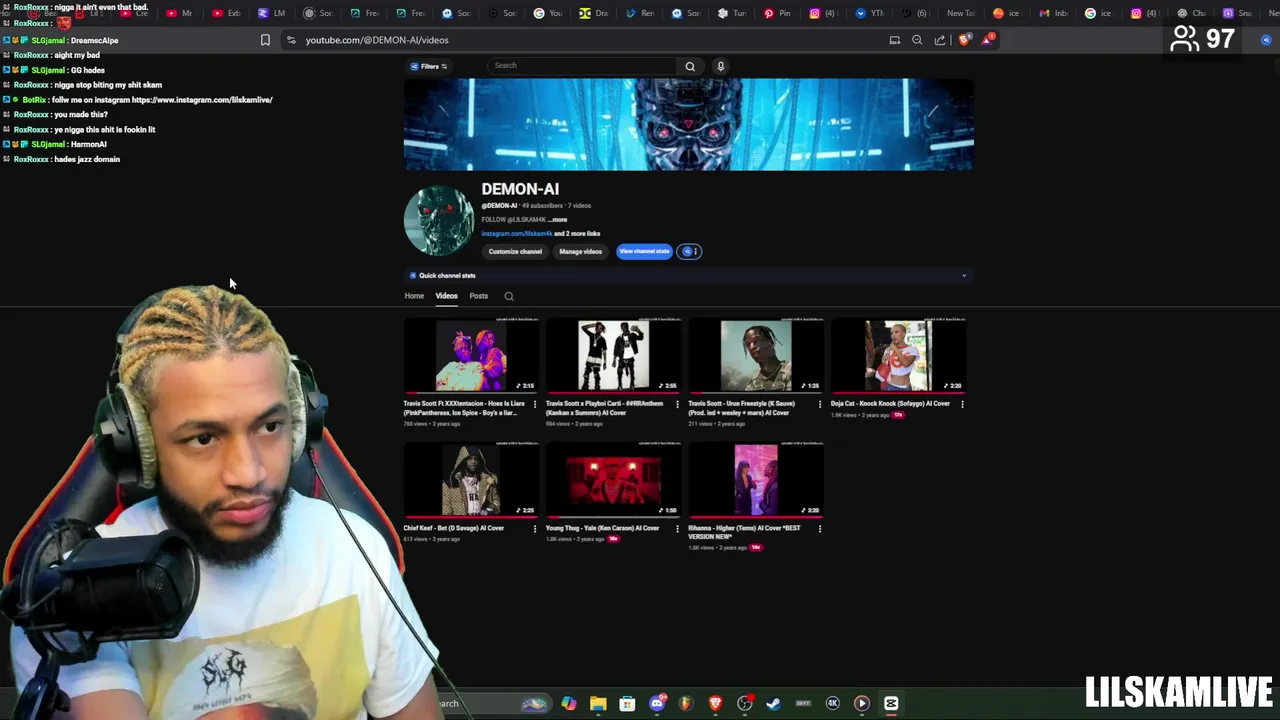Open the Copilot icon in the taskbar

(x=569, y=704)
